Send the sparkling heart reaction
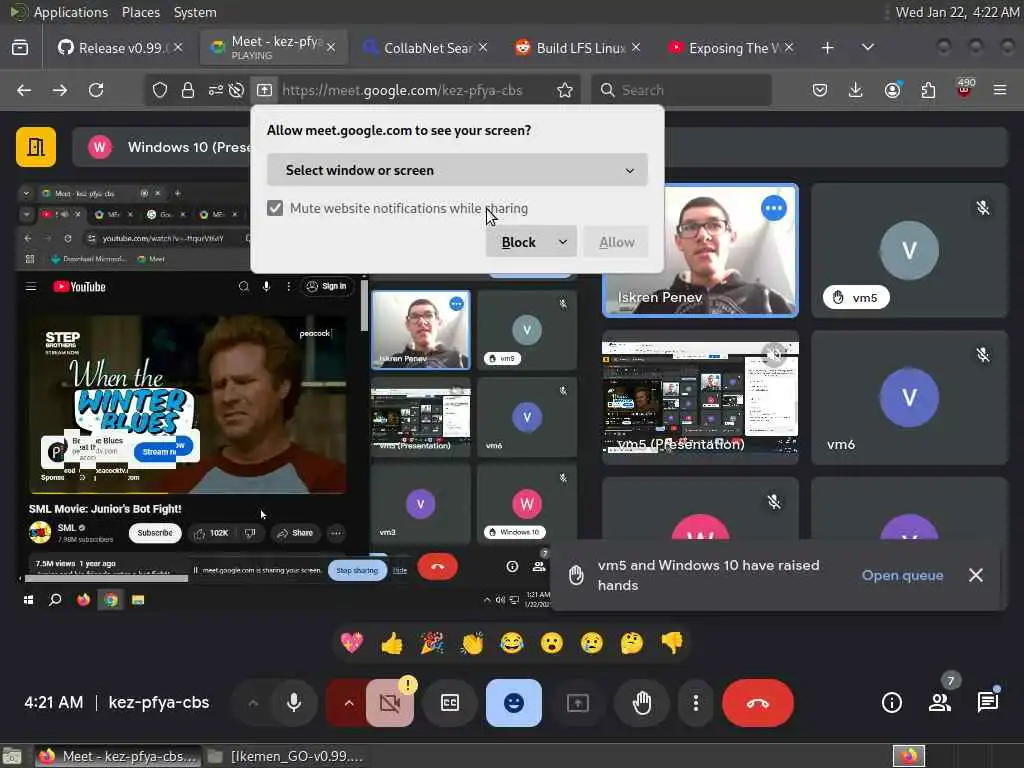The image size is (1024, 768). (352, 643)
